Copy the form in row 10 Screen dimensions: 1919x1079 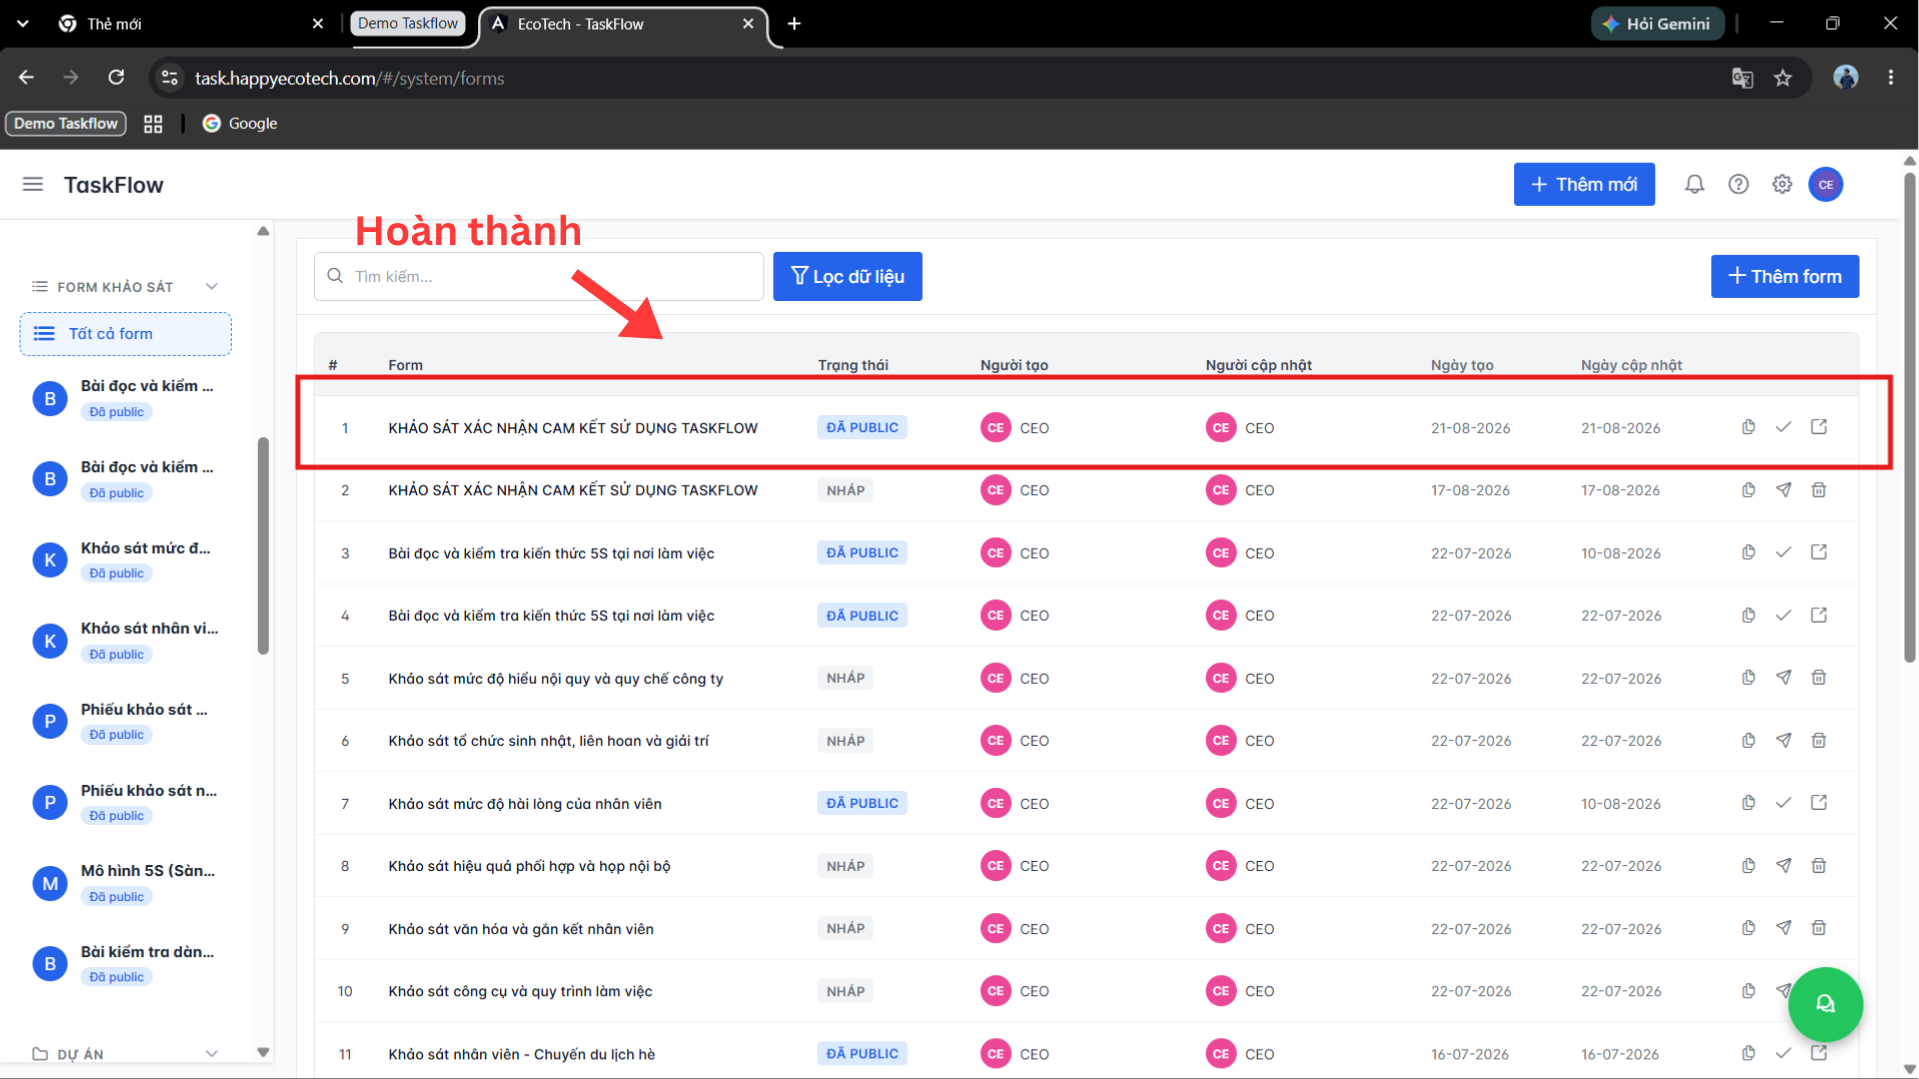[1748, 991]
